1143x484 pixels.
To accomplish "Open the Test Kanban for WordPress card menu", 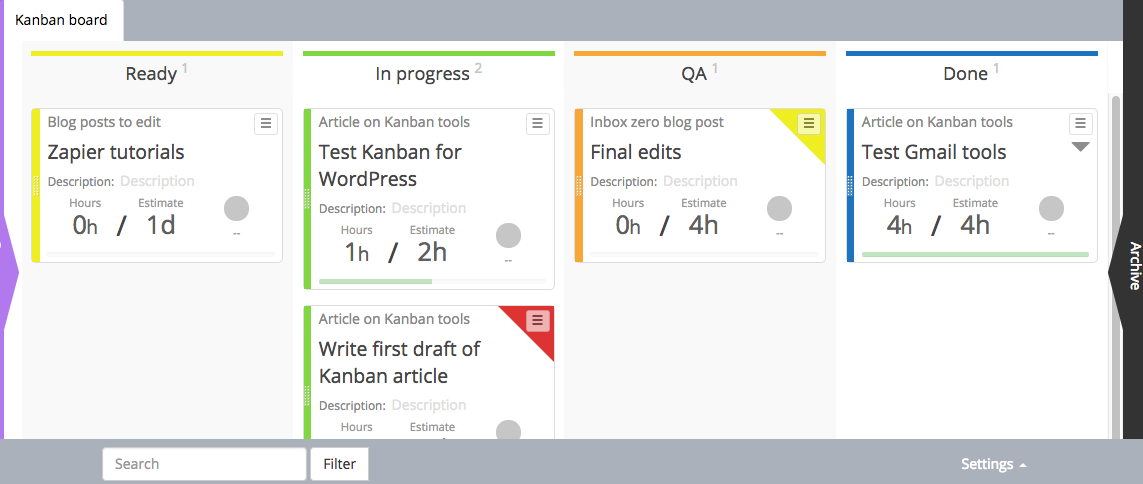I will (x=537, y=124).
